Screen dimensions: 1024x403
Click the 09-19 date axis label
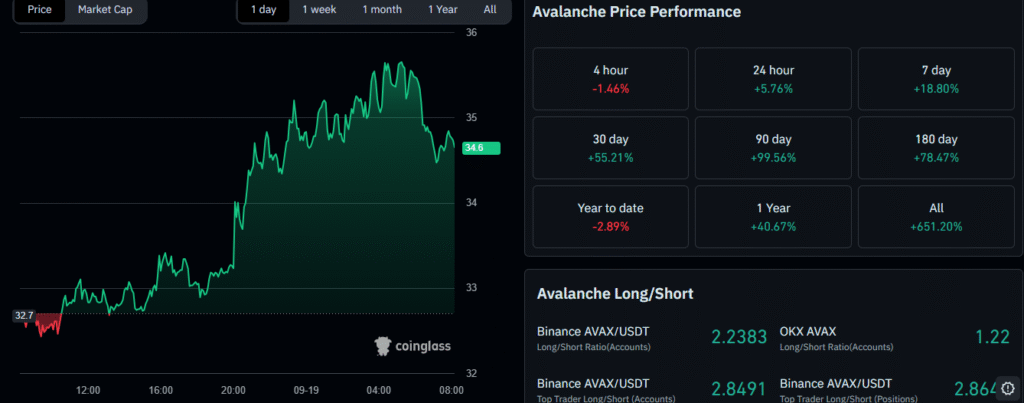306,391
